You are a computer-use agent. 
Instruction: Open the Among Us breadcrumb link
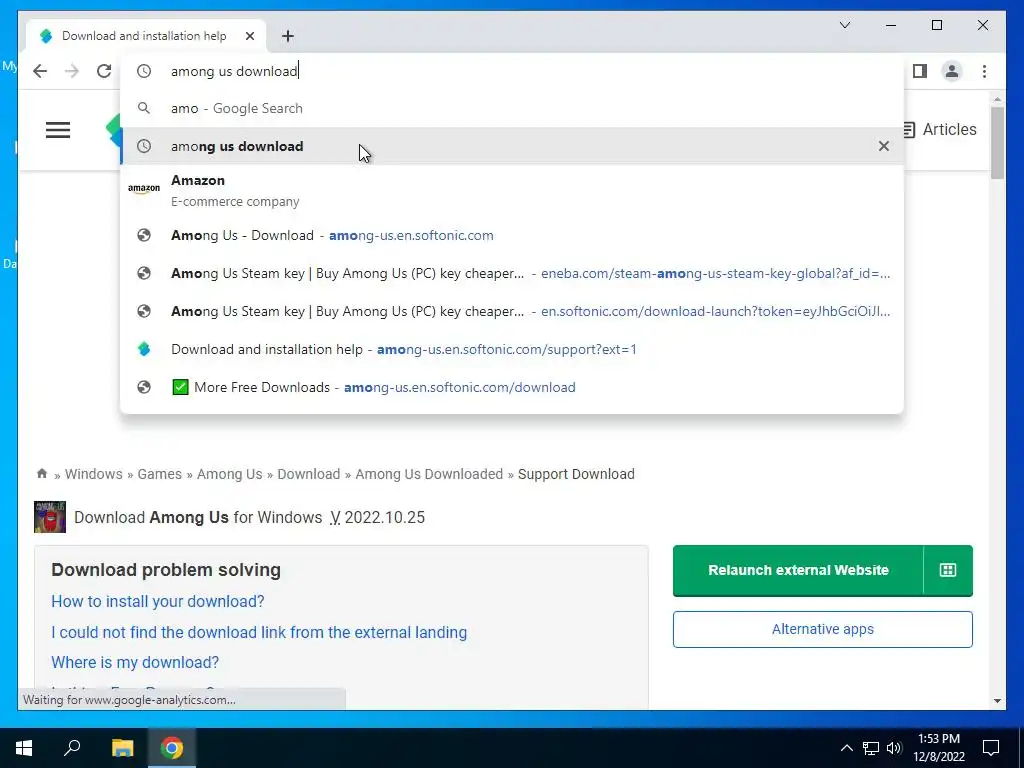click(x=229, y=474)
